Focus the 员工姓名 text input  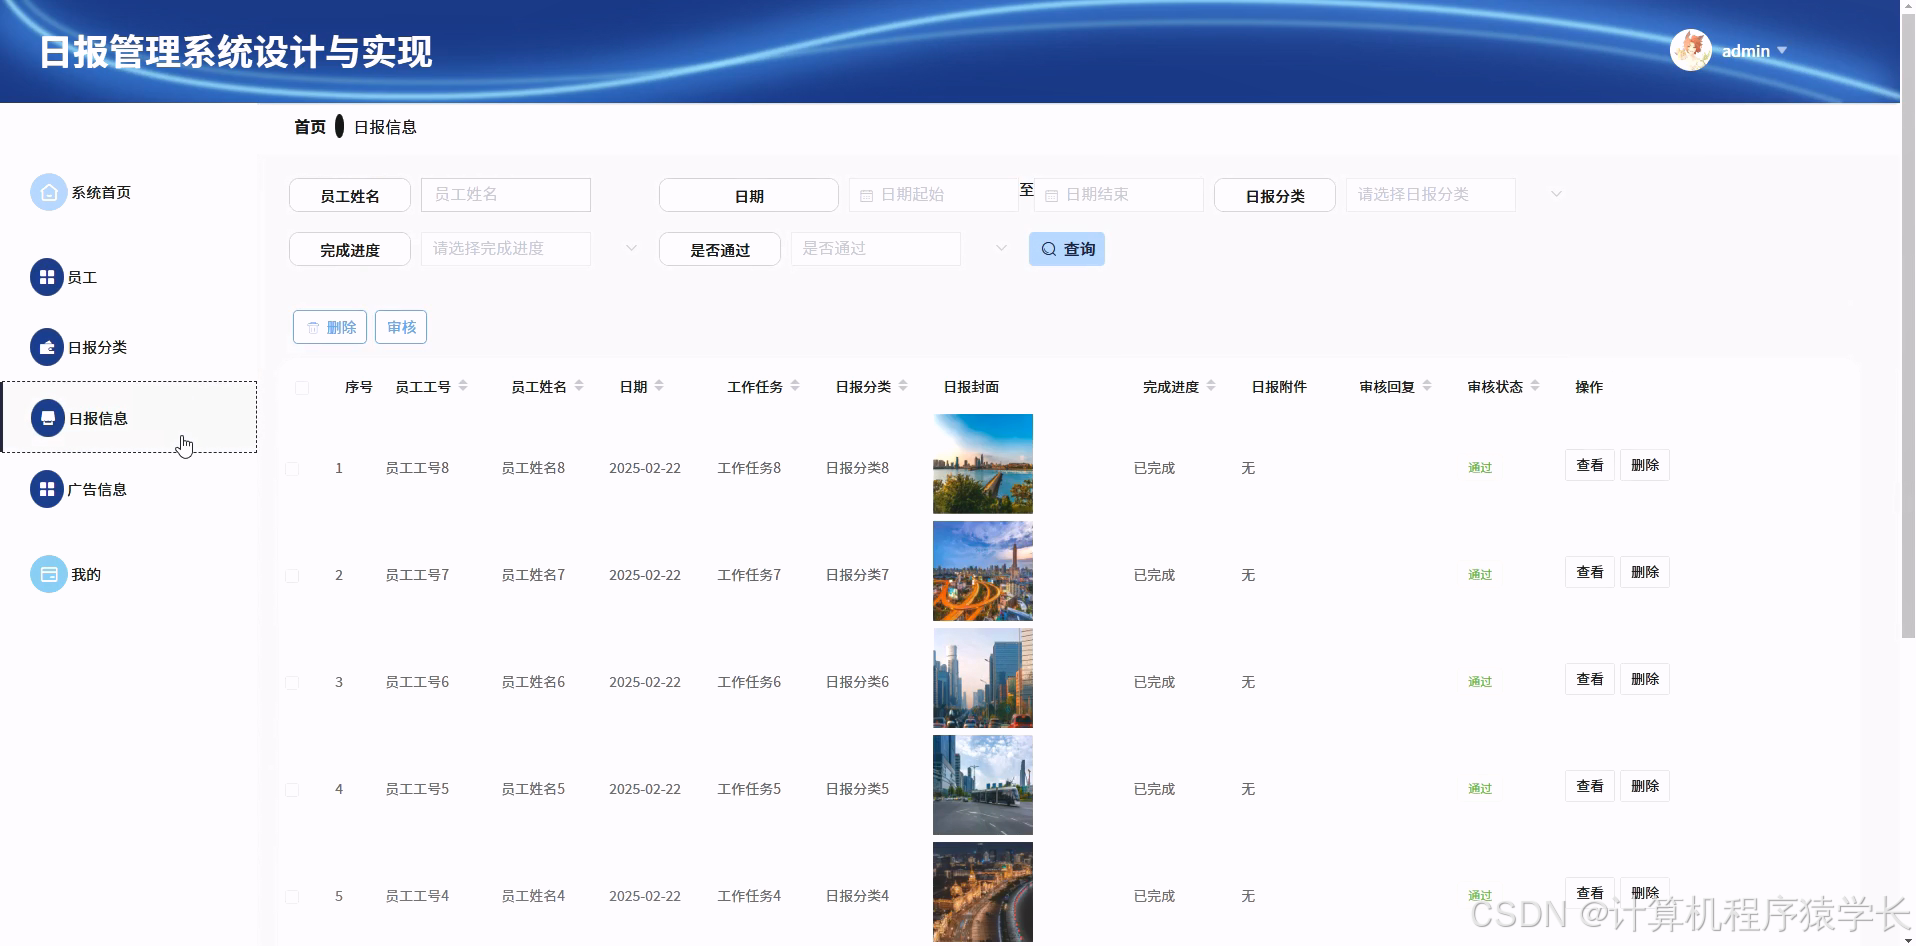pyautogui.click(x=506, y=195)
